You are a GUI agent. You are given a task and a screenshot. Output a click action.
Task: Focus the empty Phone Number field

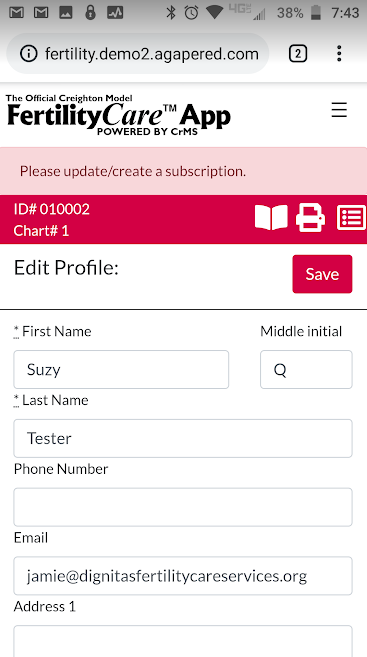coord(183,507)
